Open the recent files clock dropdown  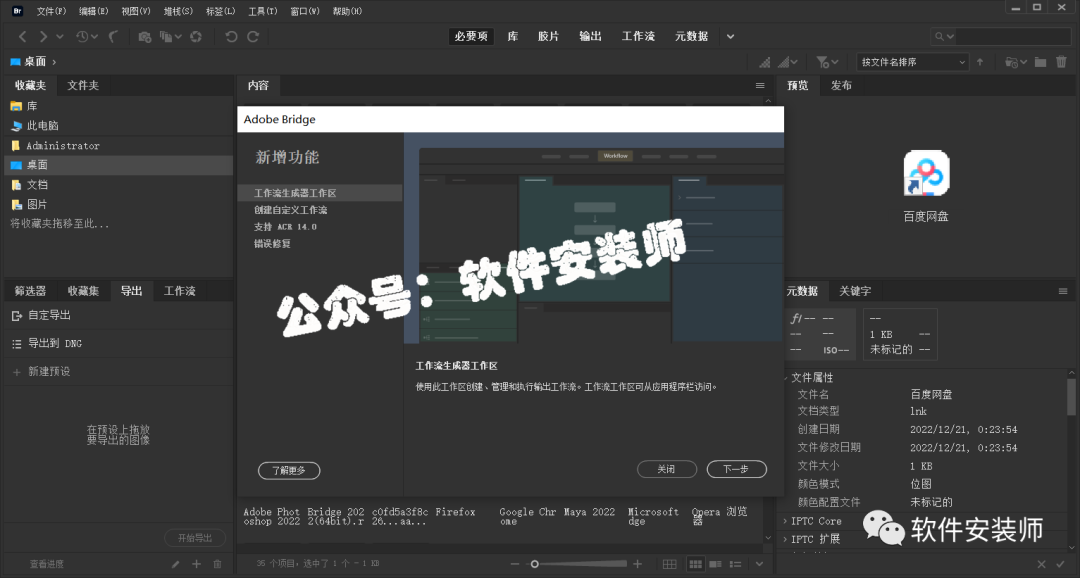point(86,37)
